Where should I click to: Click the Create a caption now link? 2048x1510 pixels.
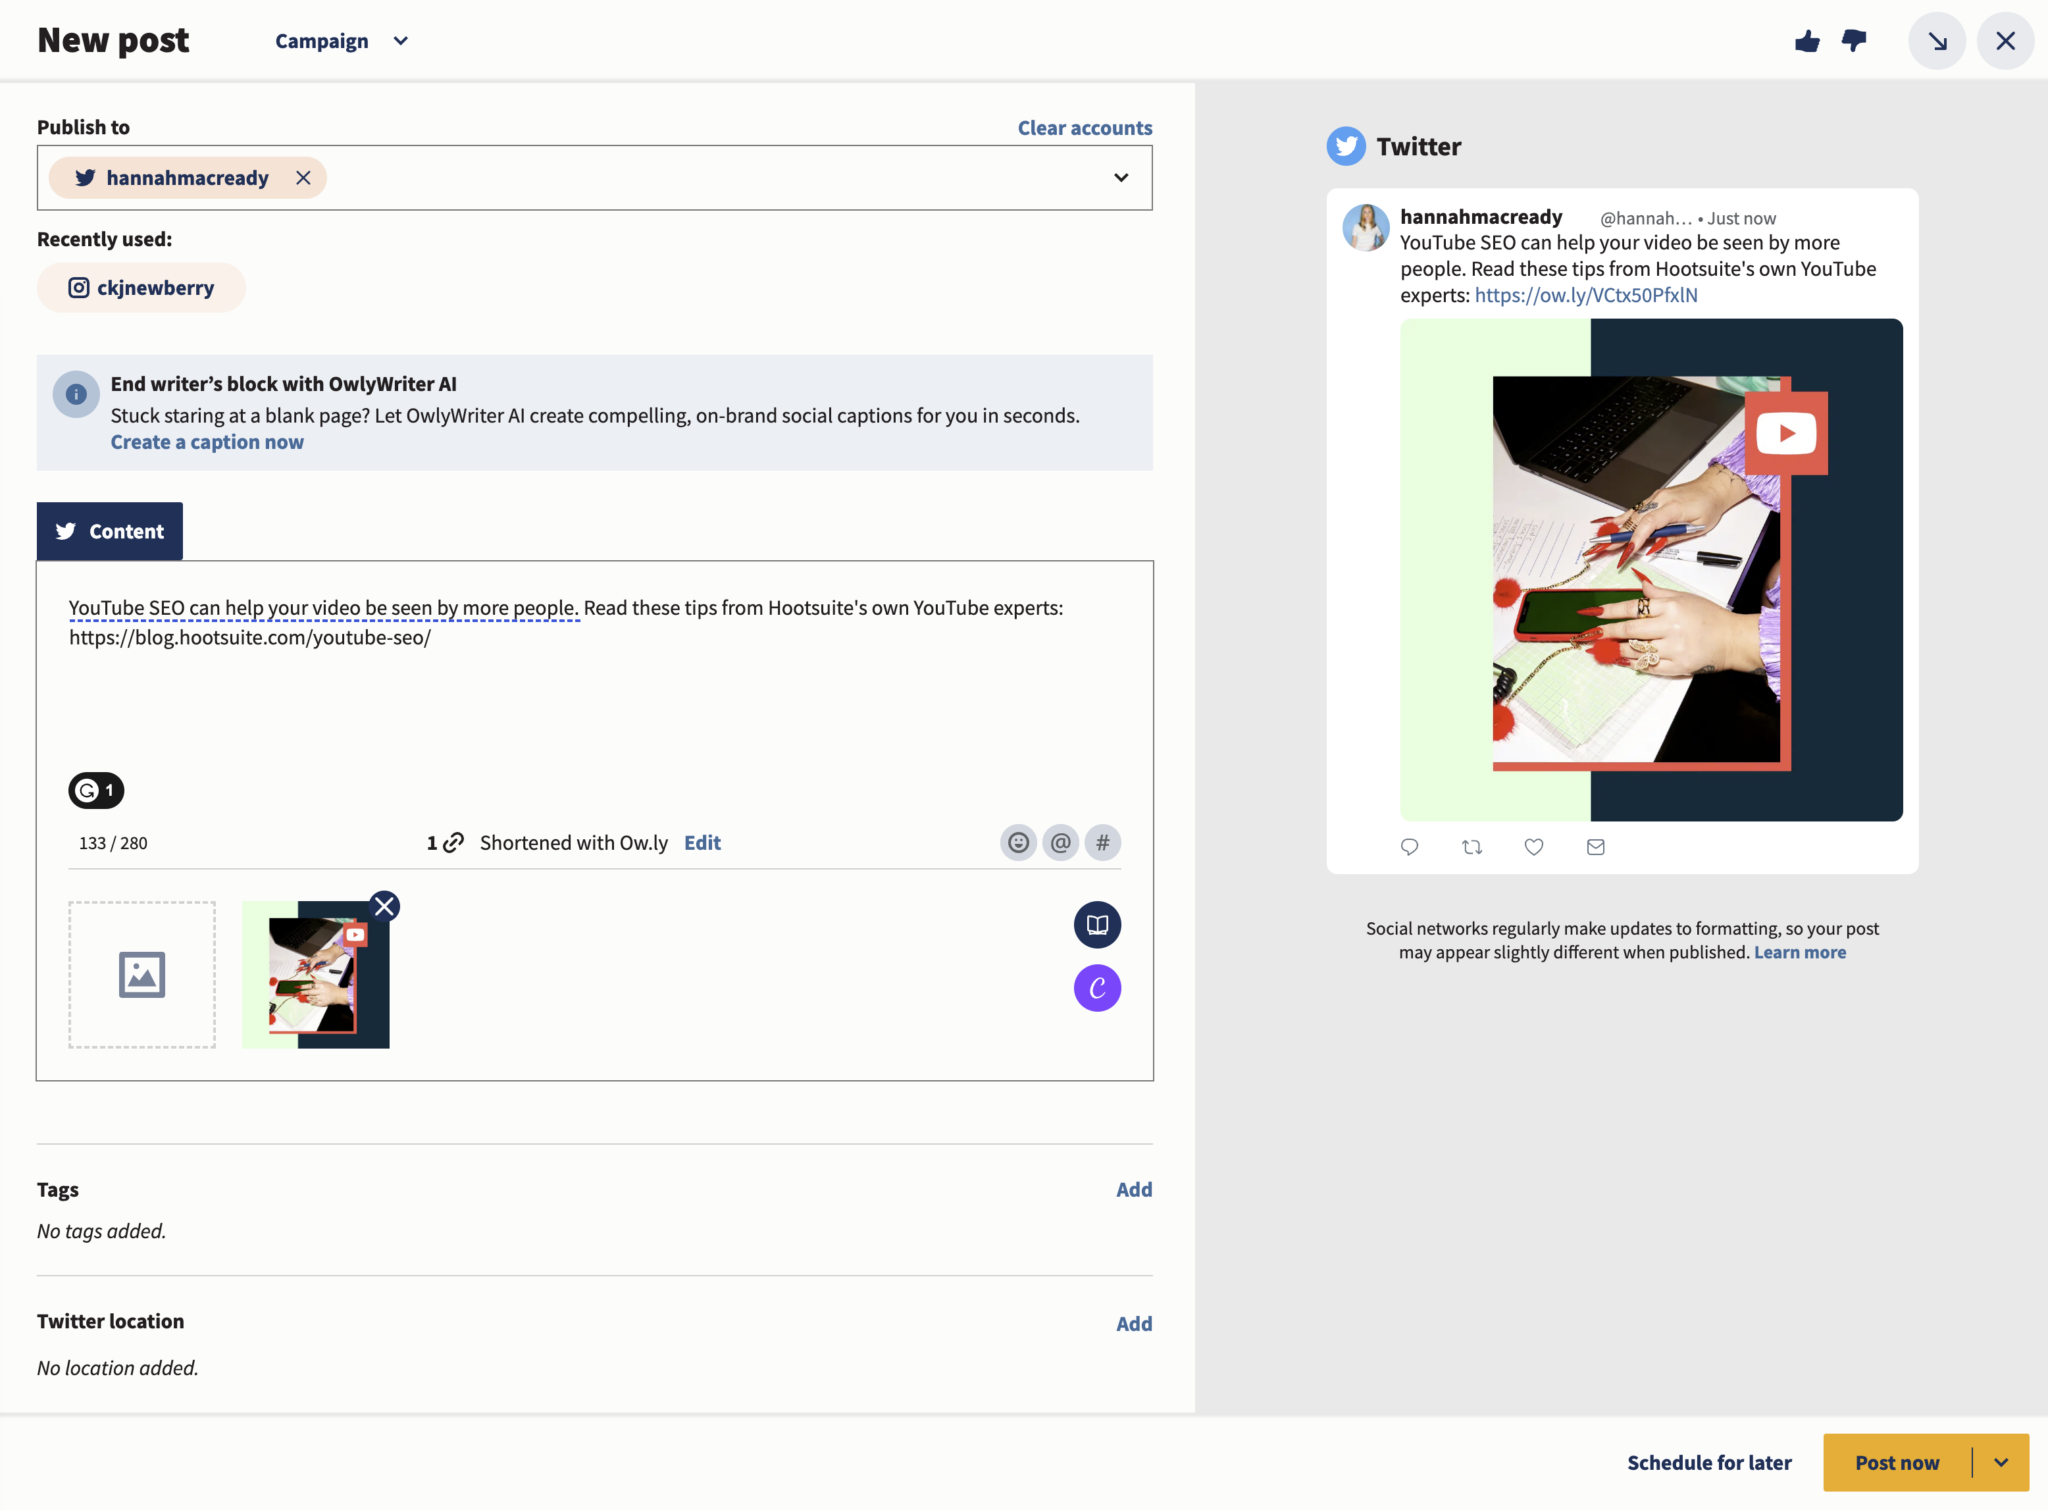[x=207, y=442]
